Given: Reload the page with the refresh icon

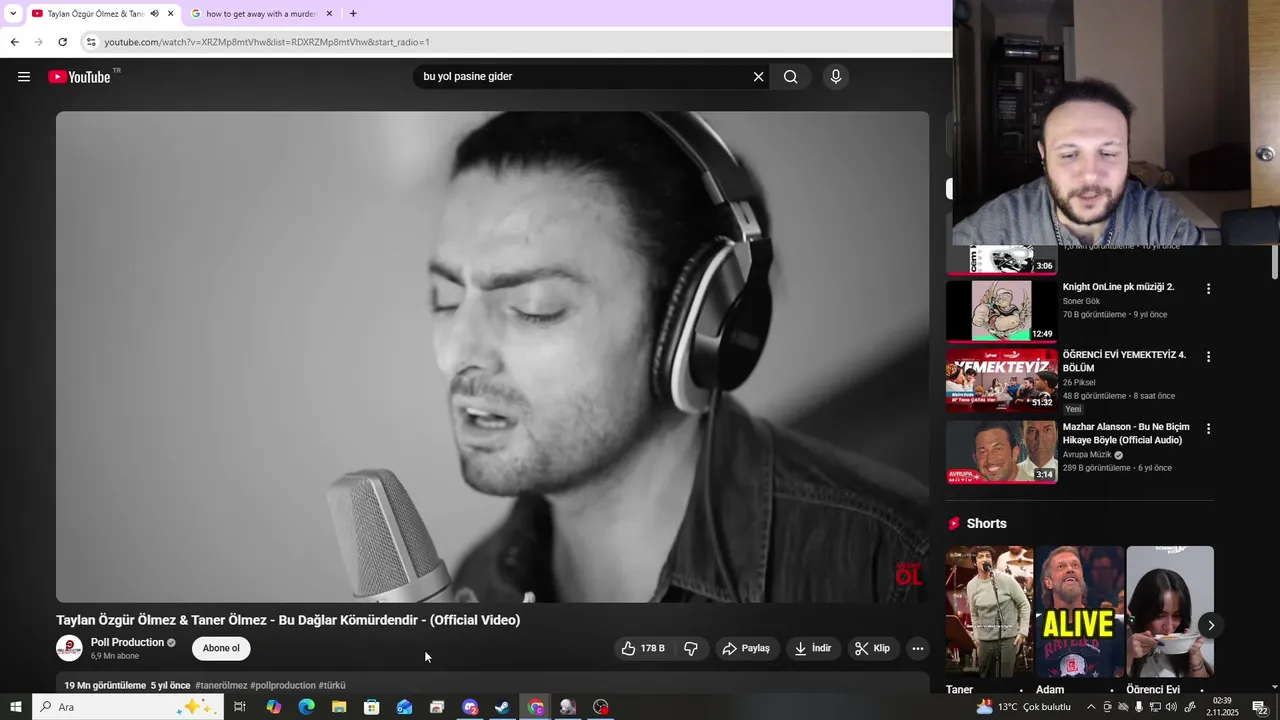Looking at the screenshot, I should pyautogui.click(x=62, y=42).
